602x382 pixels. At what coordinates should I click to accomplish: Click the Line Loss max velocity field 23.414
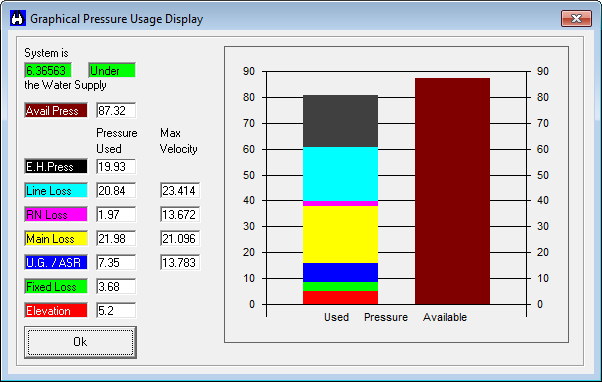tap(180, 190)
